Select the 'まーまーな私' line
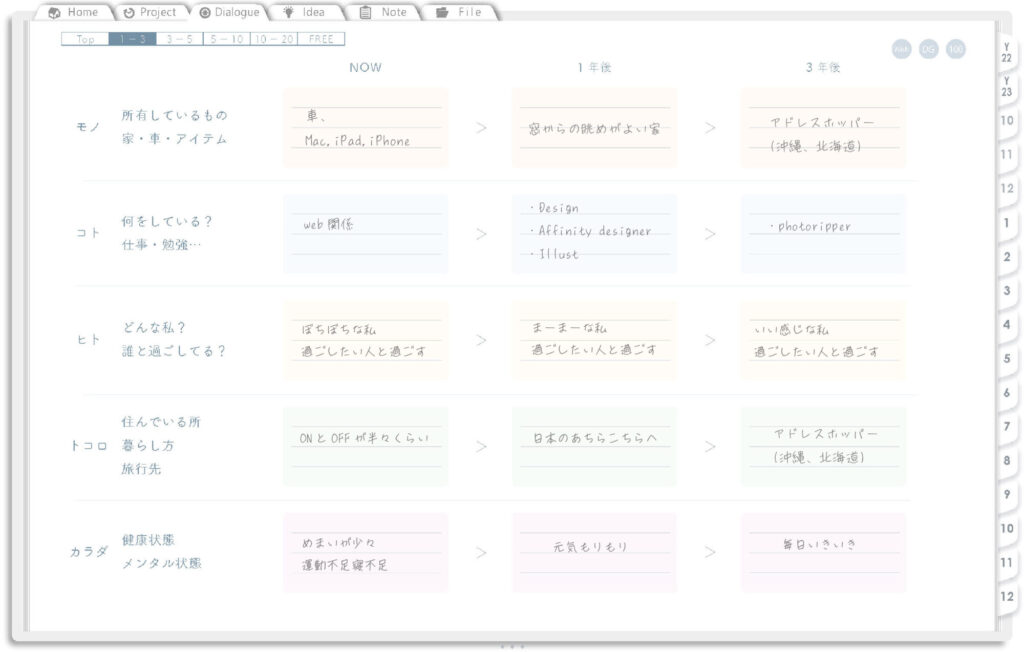This screenshot has width=1024, height=652. click(569, 327)
